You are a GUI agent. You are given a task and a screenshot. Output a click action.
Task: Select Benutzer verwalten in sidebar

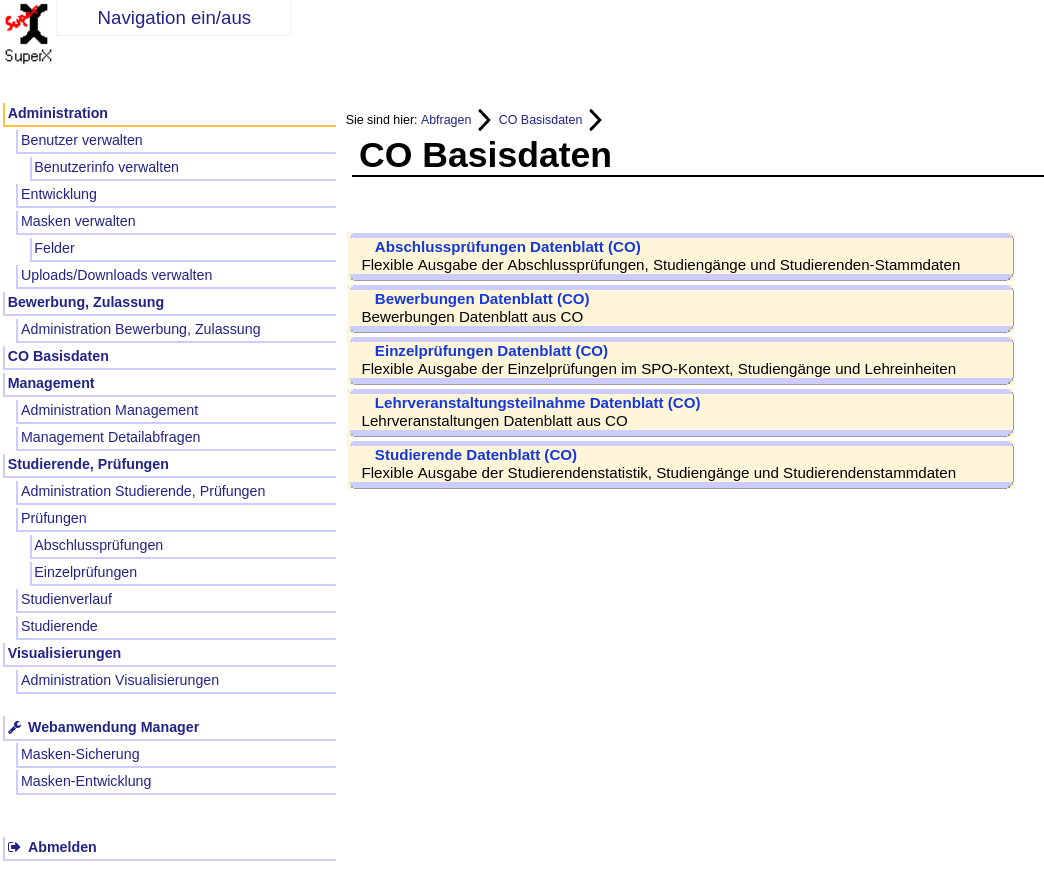(x=82, y=140)
